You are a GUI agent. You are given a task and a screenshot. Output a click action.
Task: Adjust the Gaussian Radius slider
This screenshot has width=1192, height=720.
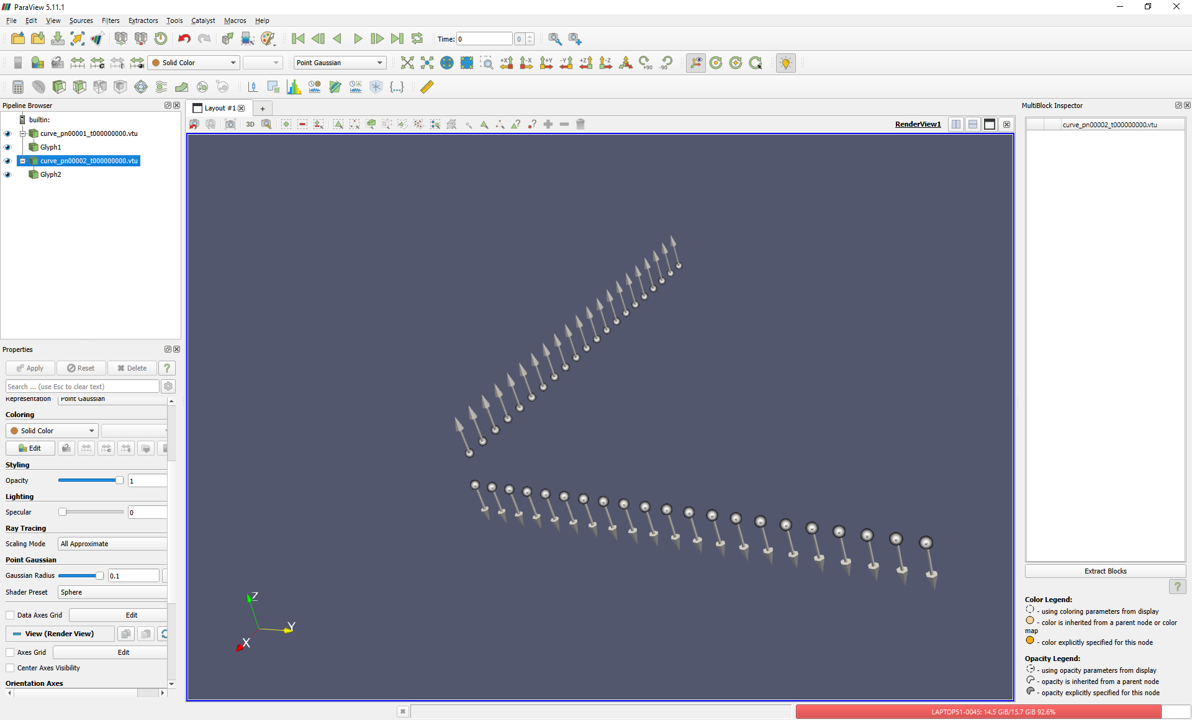click(81, 576)
